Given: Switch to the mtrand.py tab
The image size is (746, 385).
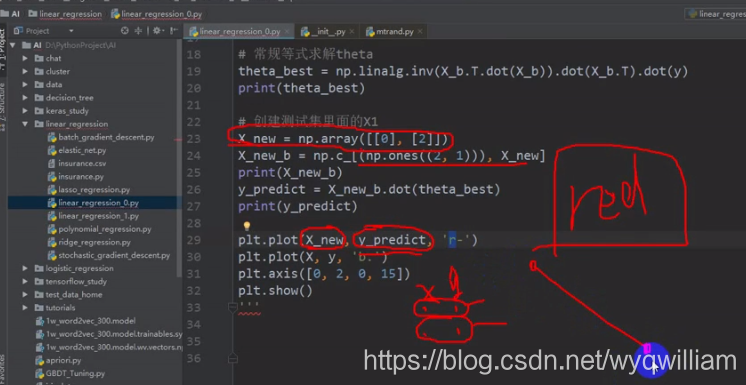Looking at the screenshot, I should (x=394, y=32).
